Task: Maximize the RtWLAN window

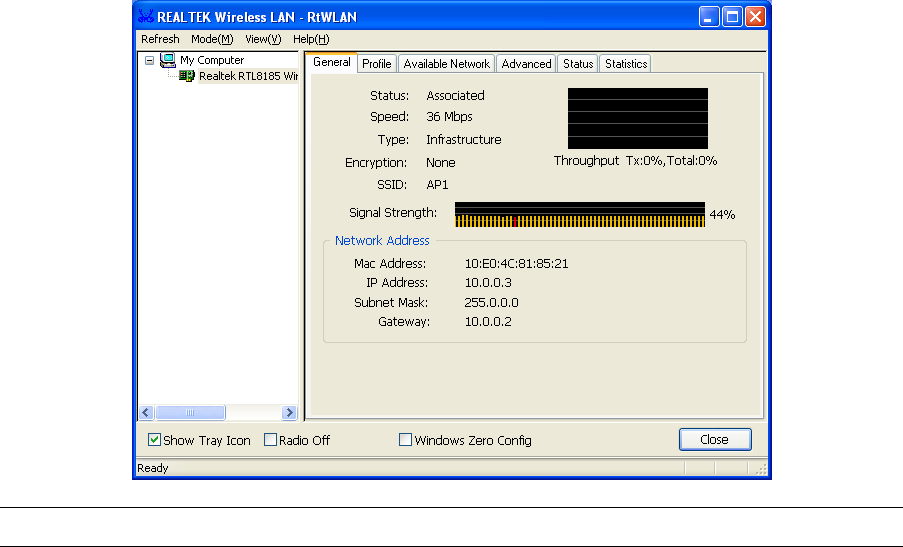Action: click(x=732, y=17)
